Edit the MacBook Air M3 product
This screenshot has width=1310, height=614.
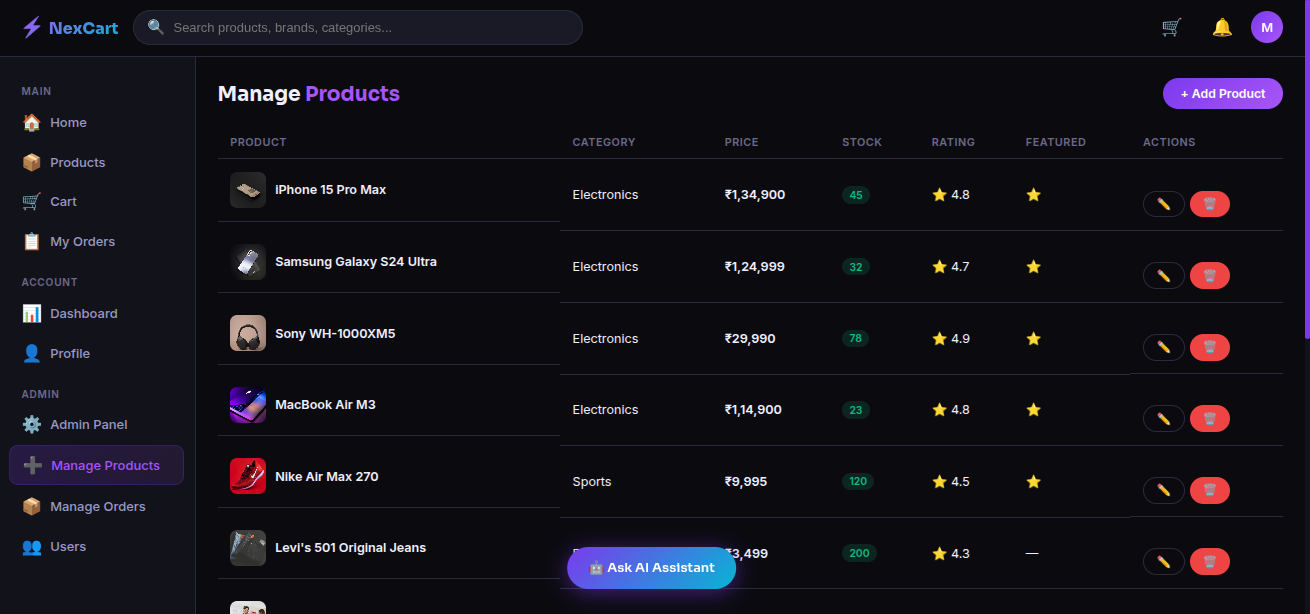coord(1164,418)
